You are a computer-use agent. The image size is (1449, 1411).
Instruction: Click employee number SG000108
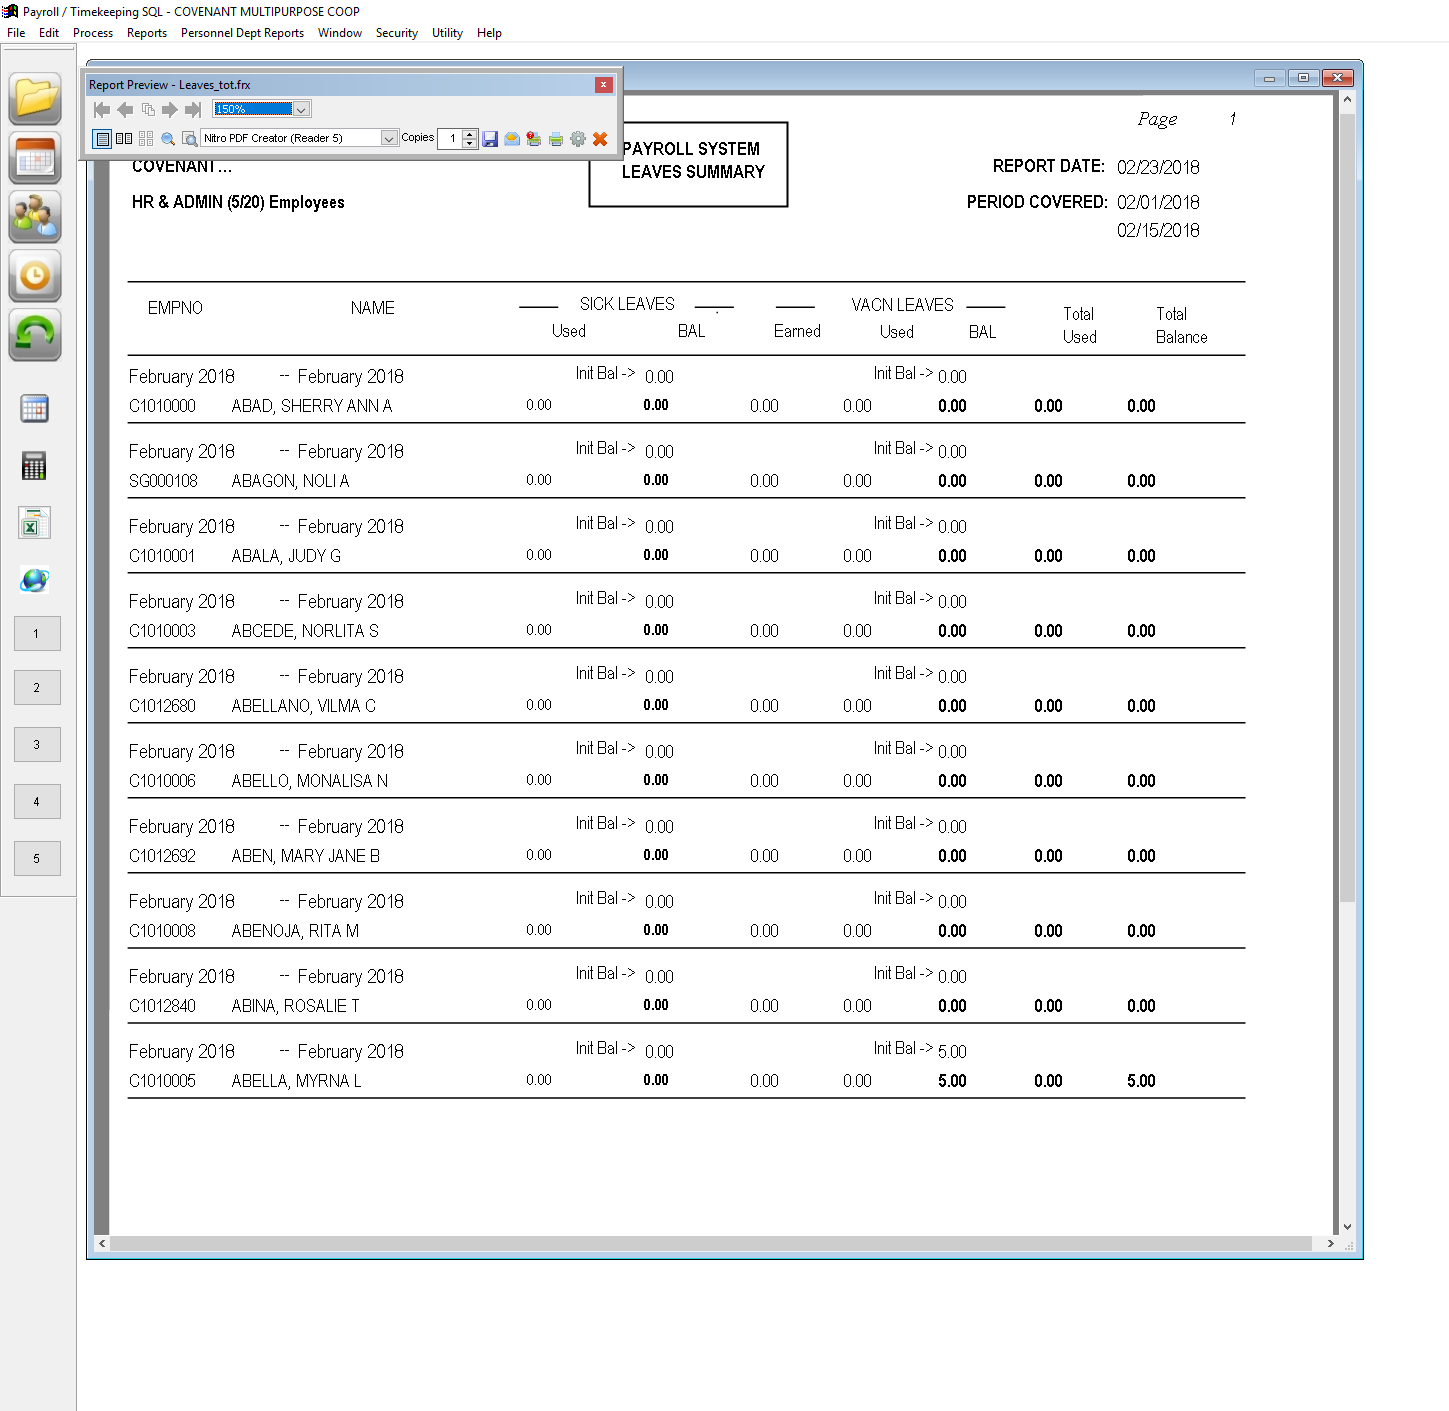point(163,481)
